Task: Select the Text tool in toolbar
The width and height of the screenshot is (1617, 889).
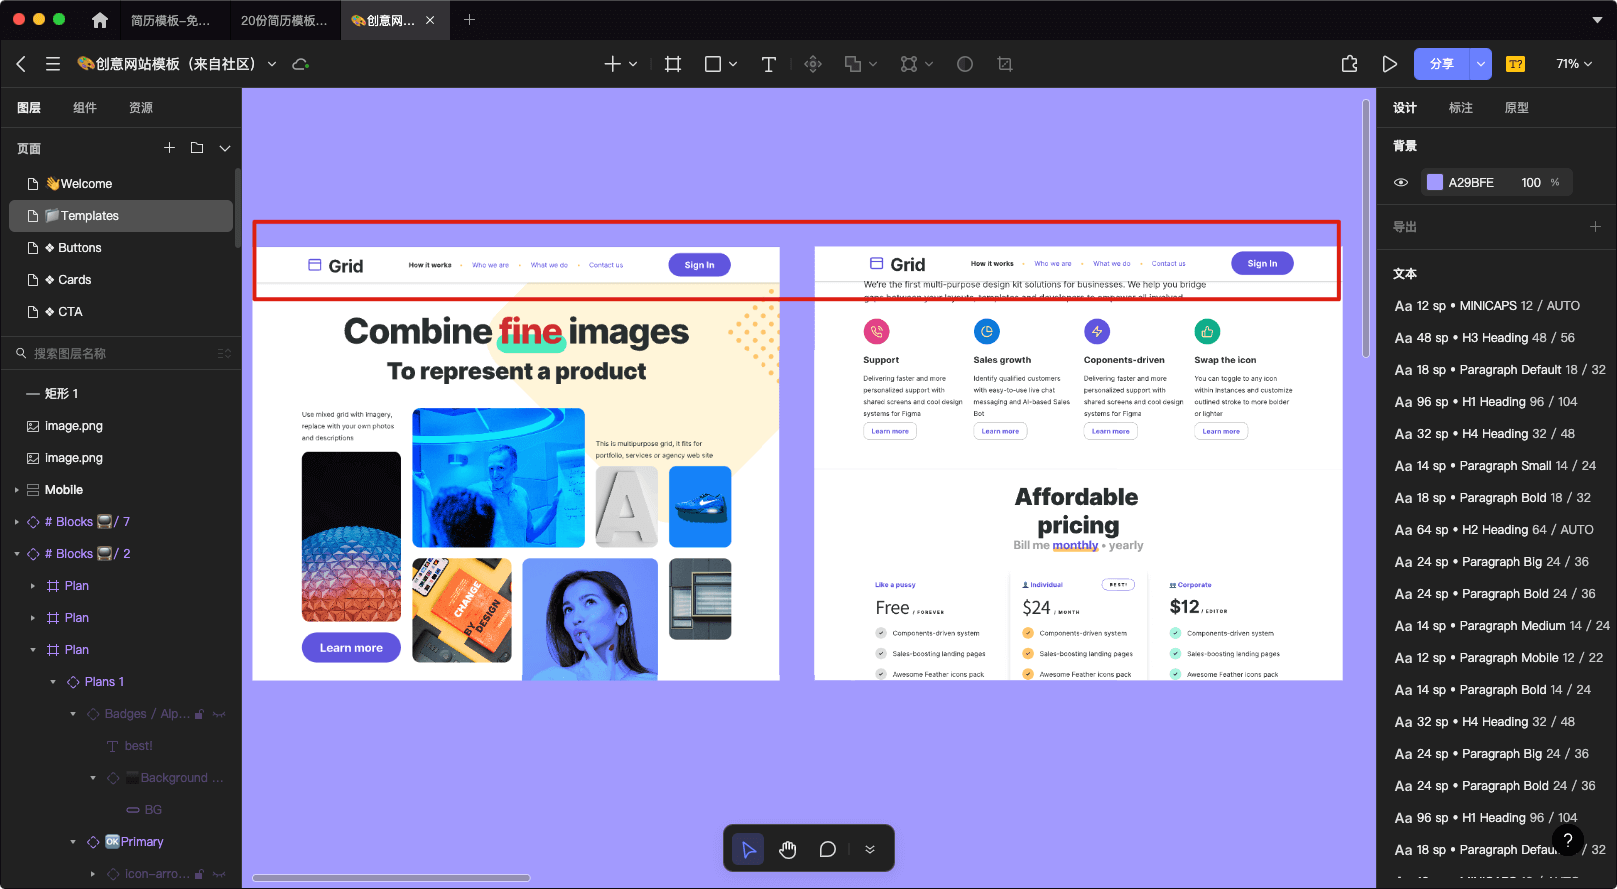Action: [x=768, y=64]
